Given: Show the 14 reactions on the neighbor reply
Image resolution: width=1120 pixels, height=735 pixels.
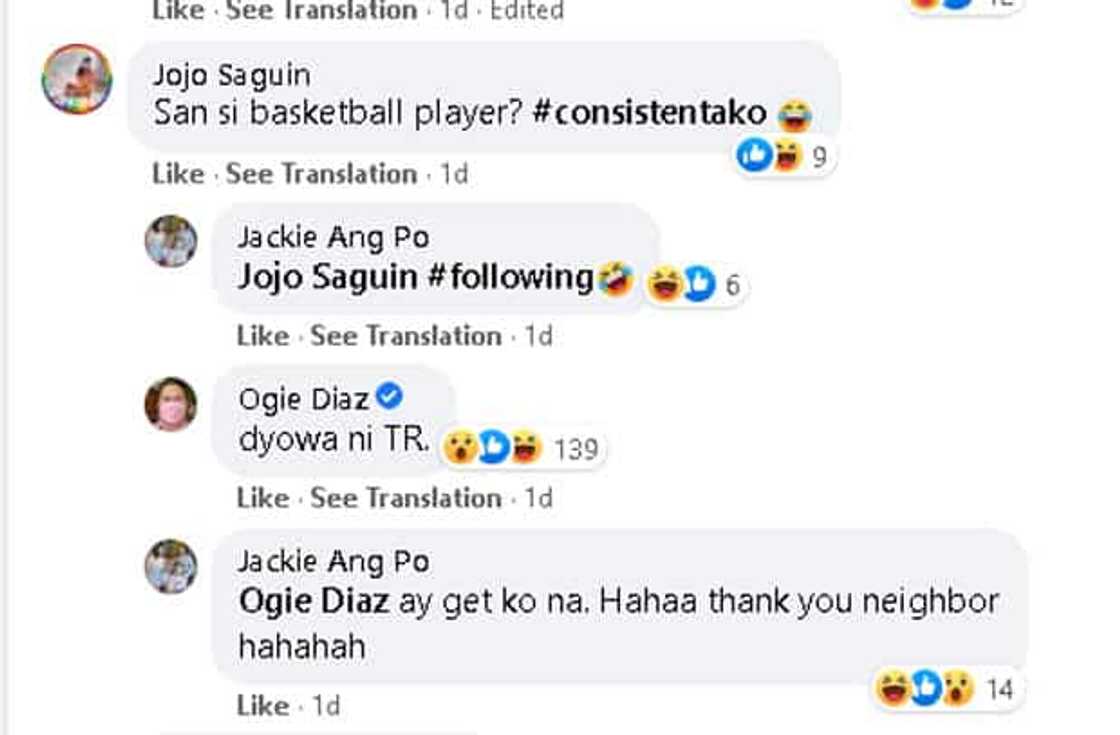Looking at the screenshot, I should (945, 689).
